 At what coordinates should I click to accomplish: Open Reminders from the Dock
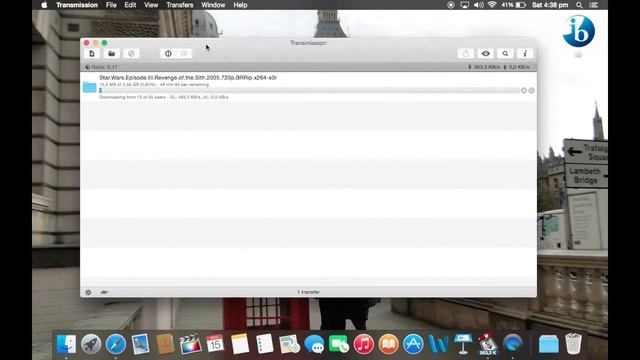pyautogui.click(x=264, y=344)
